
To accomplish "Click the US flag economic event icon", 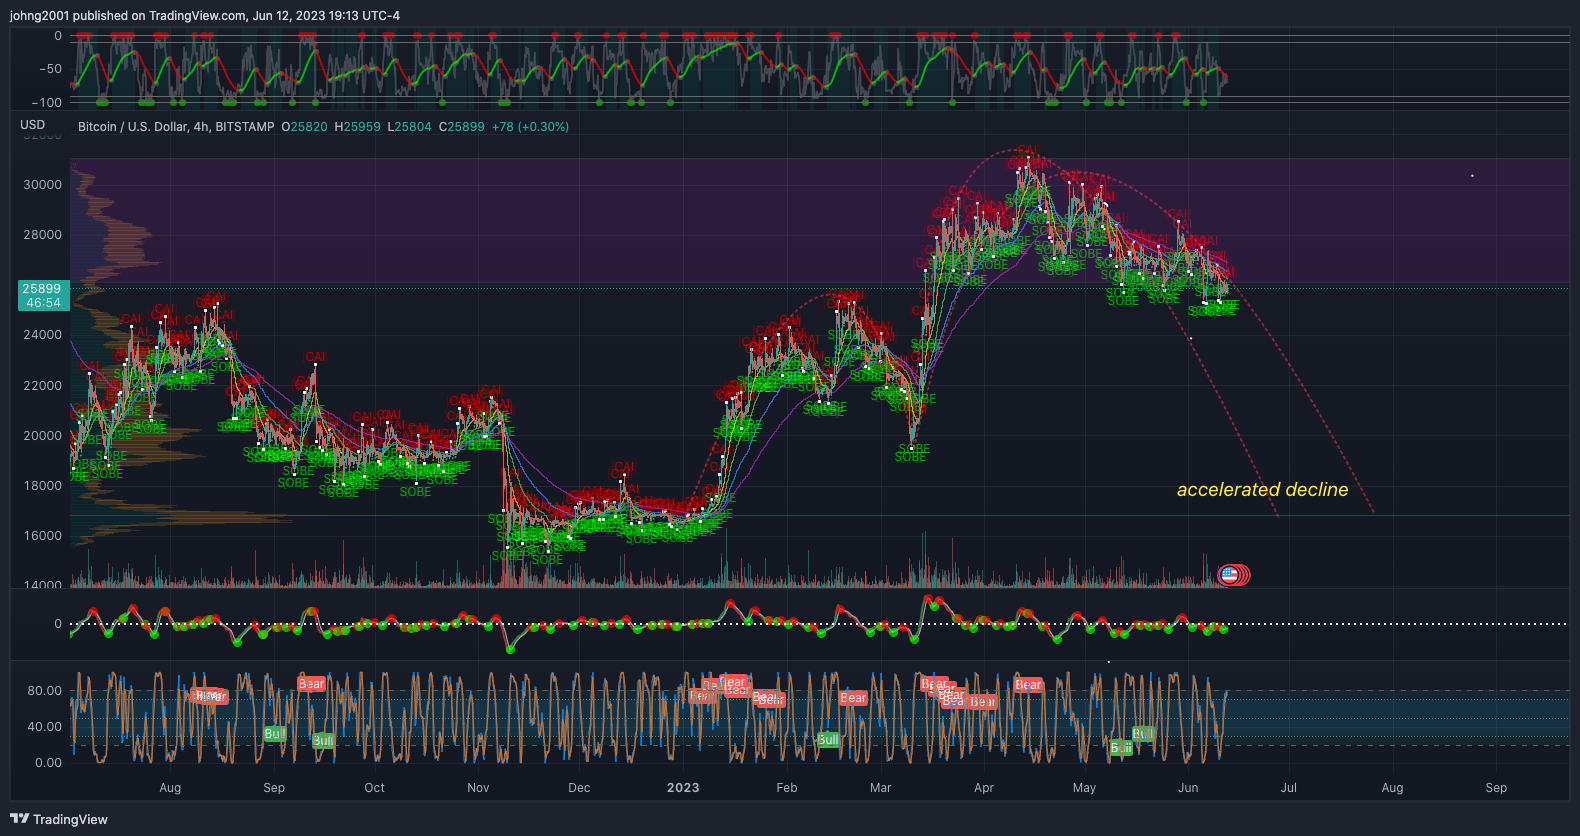I will (x=1230, y=574).
